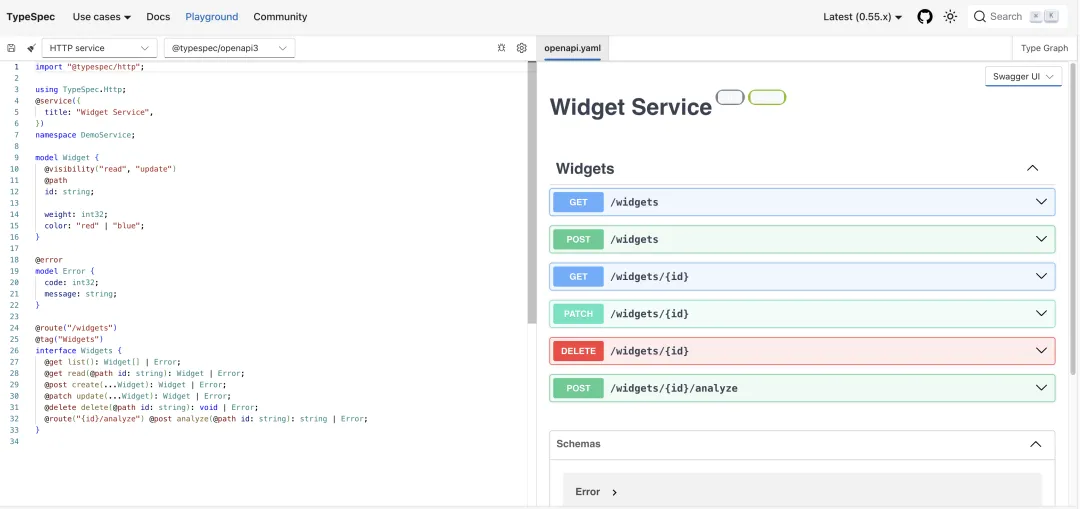The height and width of the screenshot is (509, 1080).
Task: Toggle the light/dark theme sun icon
Action: click(951, 17)
